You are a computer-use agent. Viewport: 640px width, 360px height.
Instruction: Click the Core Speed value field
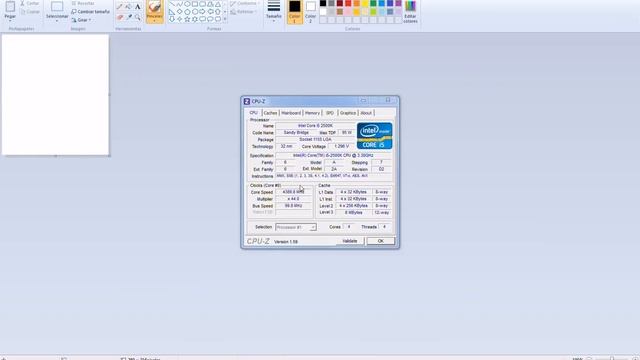[x=293, y=192]
